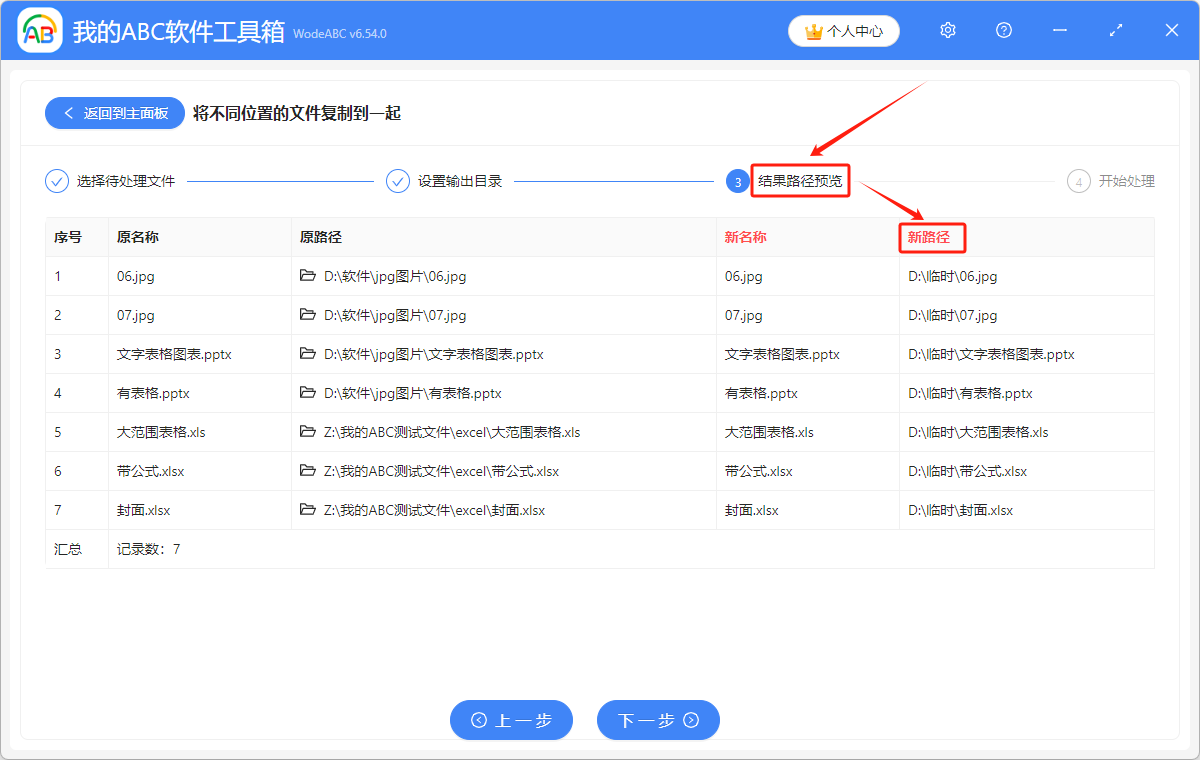Click the folder icon beside 带公式.xlsx path
The width and height of the screenshot is (1200, 760).
click(x=308, y=471)
